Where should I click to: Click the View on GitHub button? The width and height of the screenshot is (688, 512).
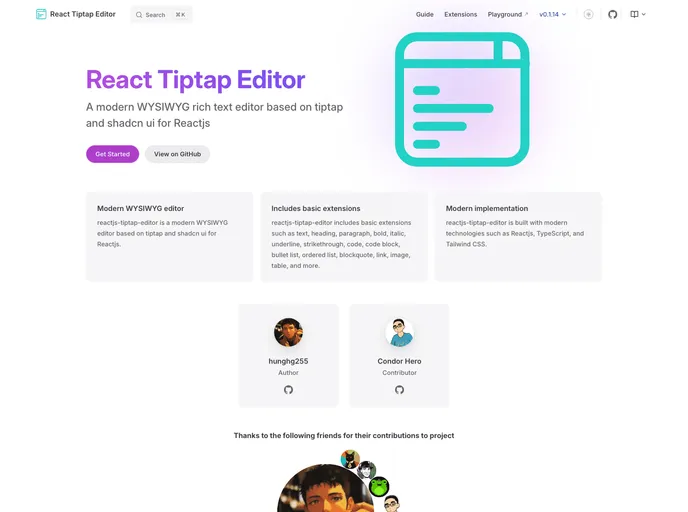coord(177,154)
